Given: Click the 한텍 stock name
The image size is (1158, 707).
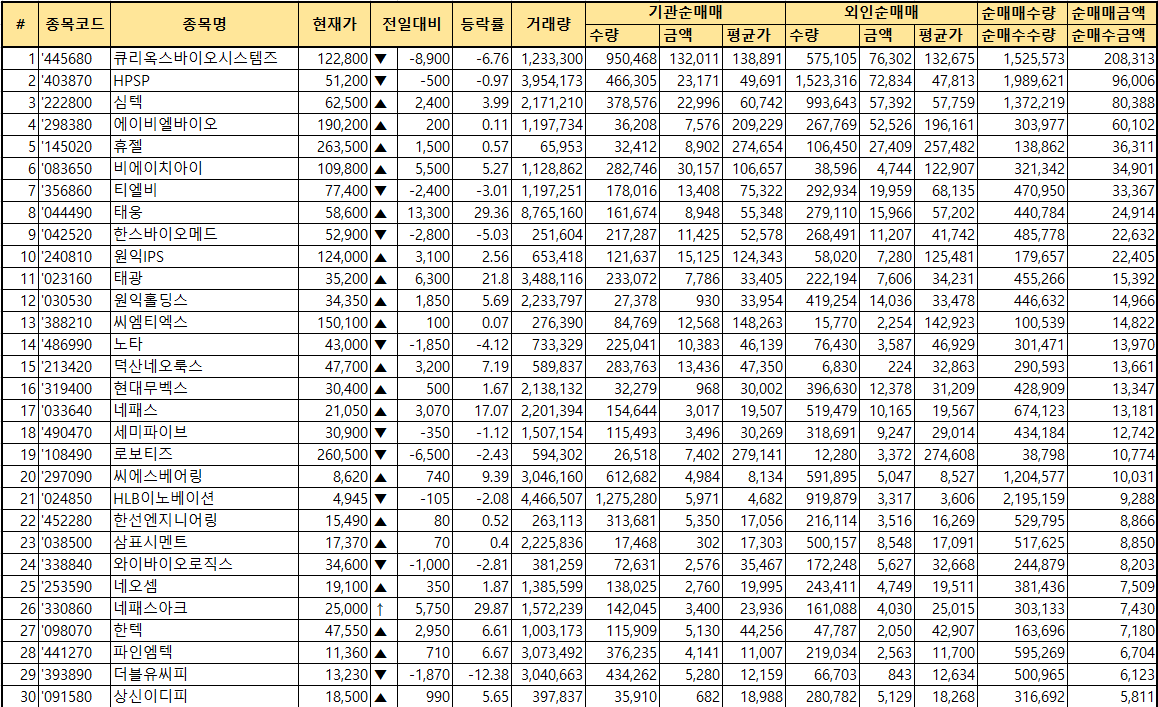Looking at the screenshot, I should (x=128, y=630).
